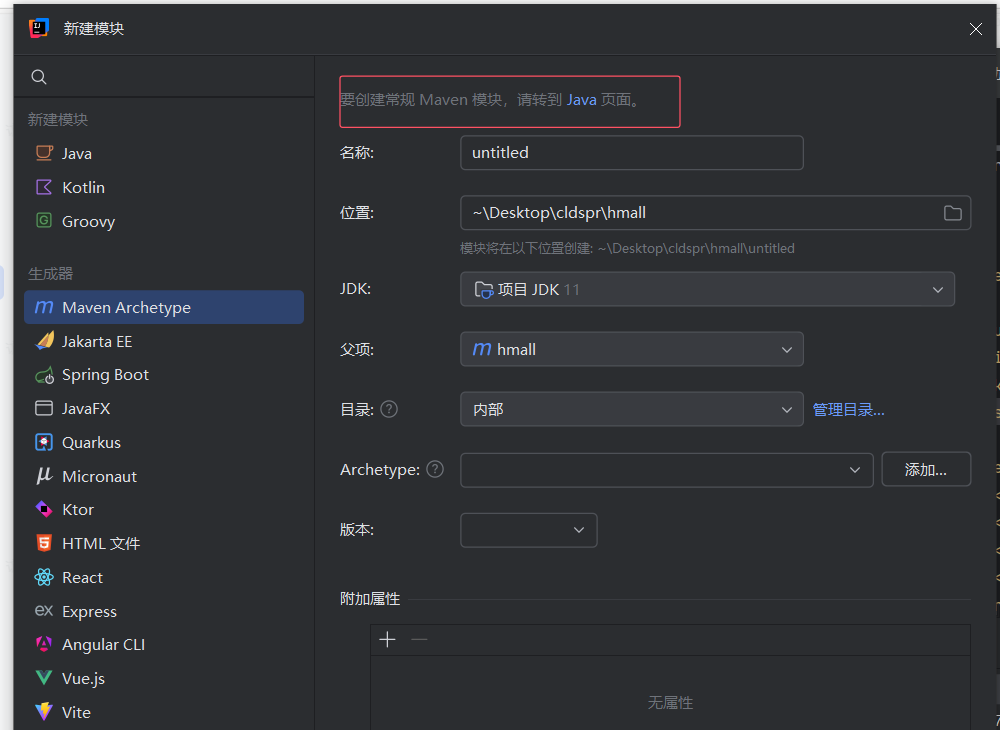Click the 名称 input field with untitled
Image resolution: width=1000 pixels, height=730 pixels.
(x=631, y=152)
